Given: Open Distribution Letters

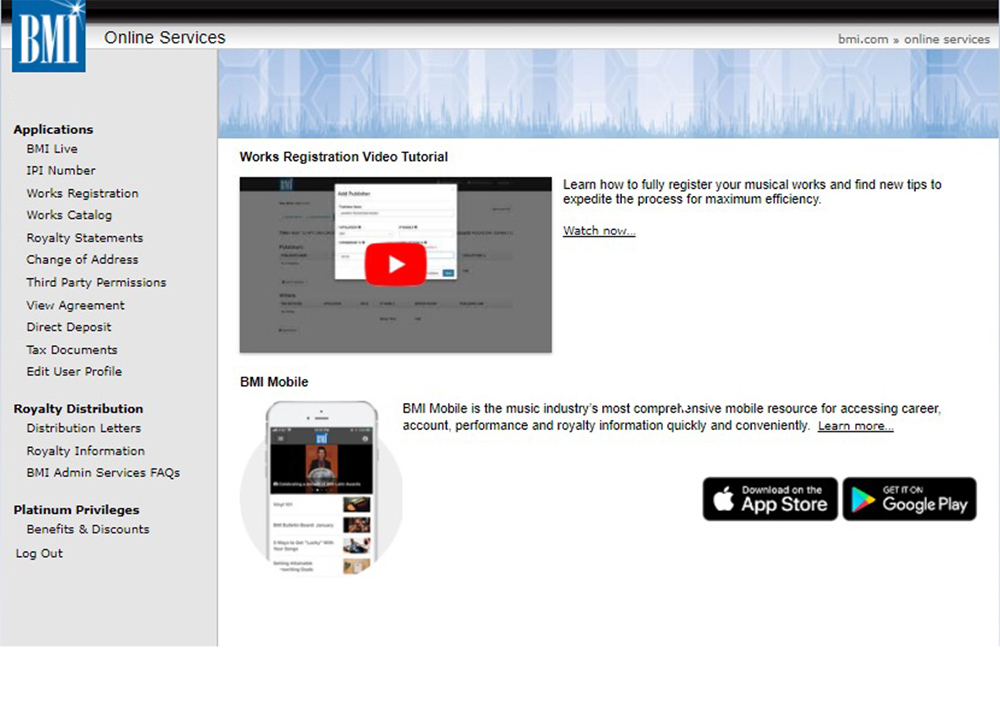Looking at the screenshot, I should [84, 429].
